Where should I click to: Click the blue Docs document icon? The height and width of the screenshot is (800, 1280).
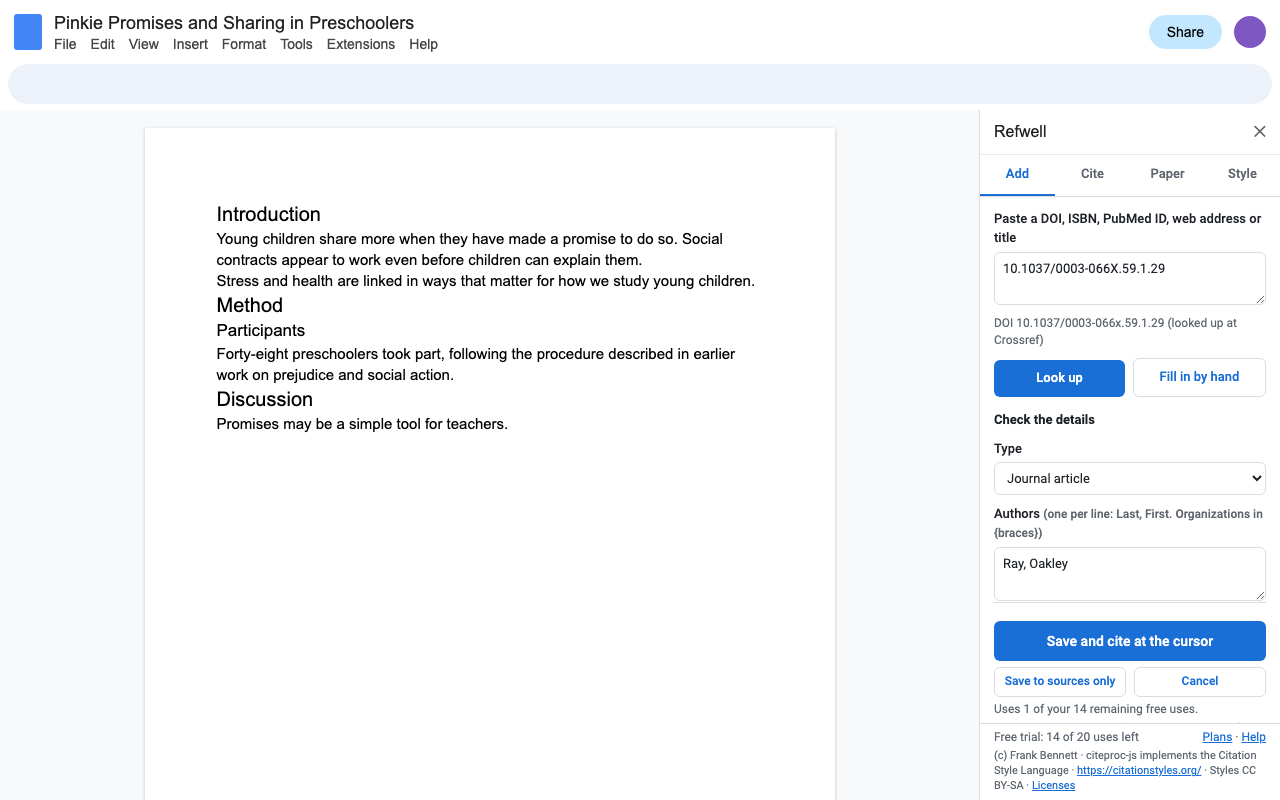click(x=28, y=32)
